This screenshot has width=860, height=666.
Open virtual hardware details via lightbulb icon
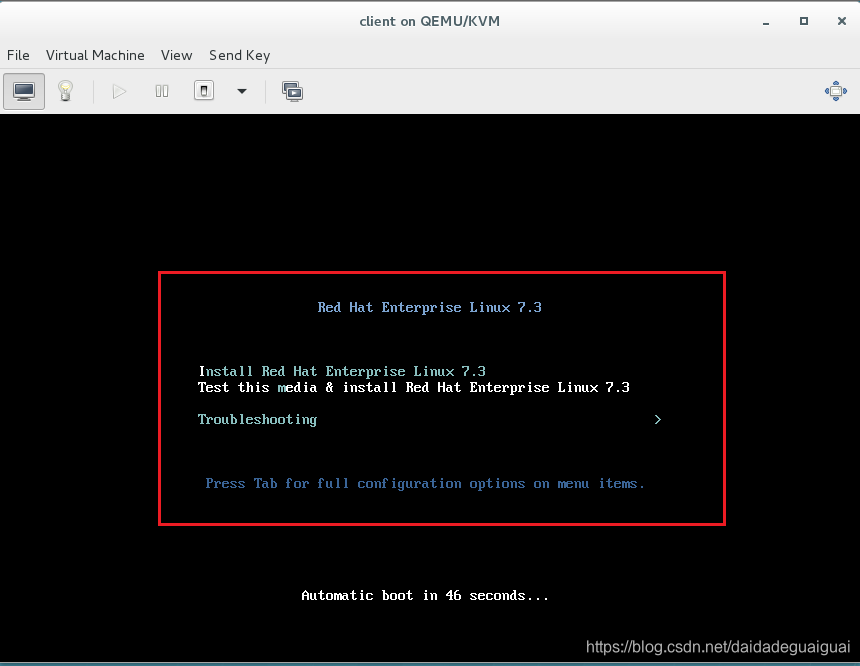65,91
